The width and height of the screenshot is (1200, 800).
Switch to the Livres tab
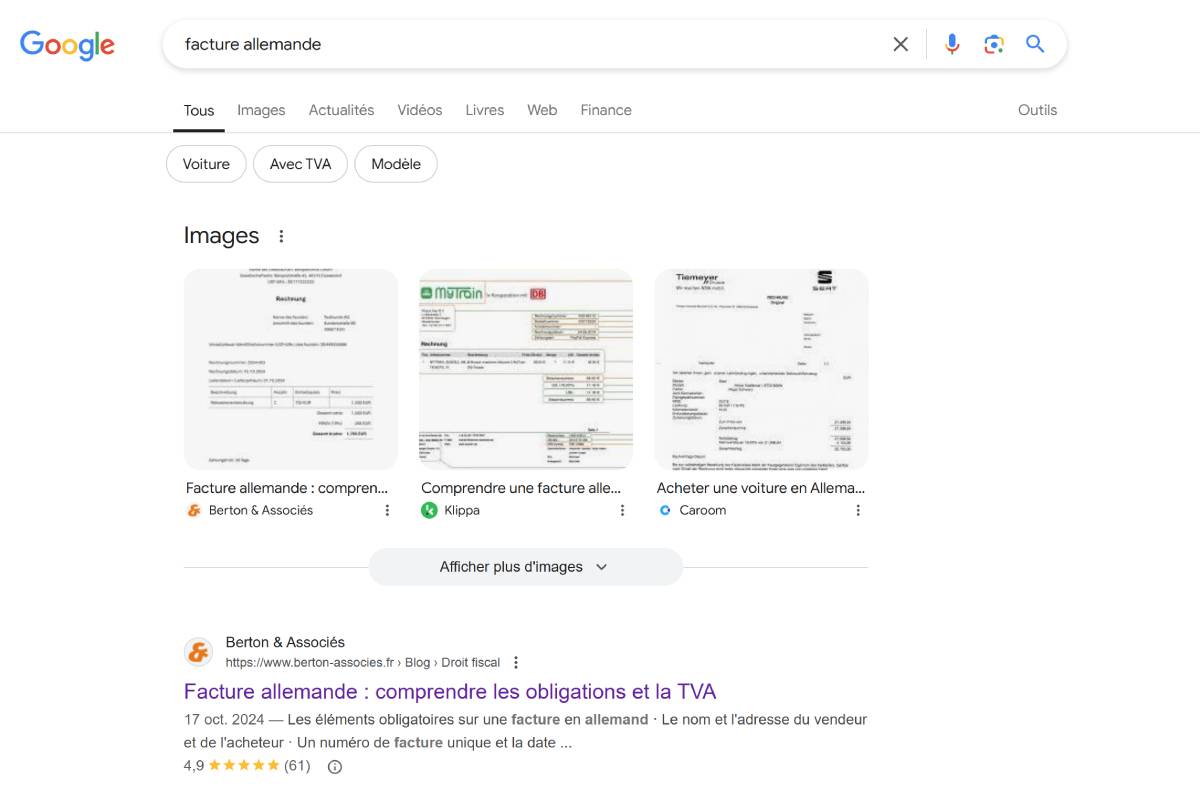coord(484,110)
